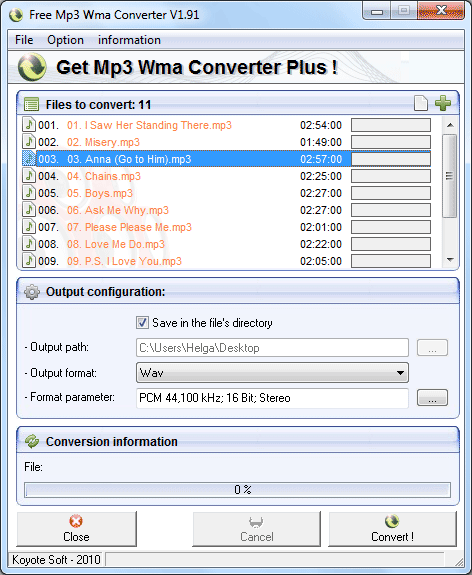Click music note icon of I Saw Her Standing There
472x575 pixels.
click(x=29, y=125)
